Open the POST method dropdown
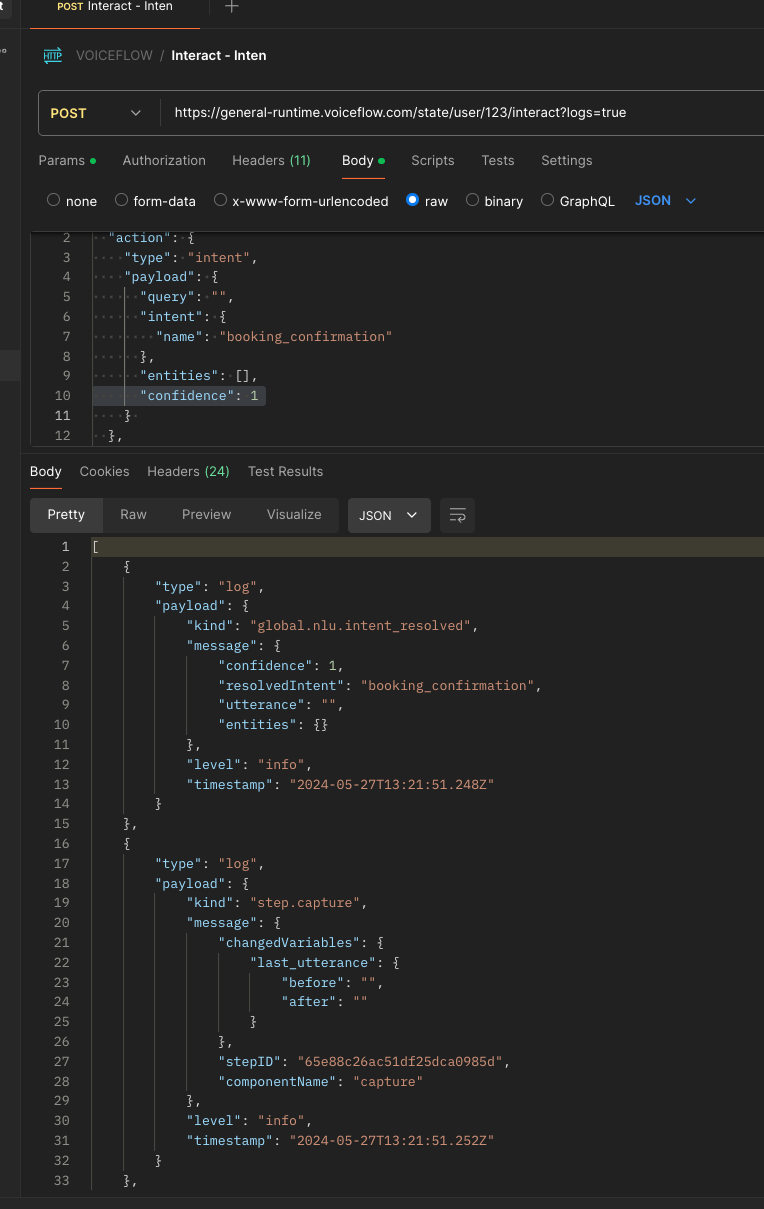The image size is (764, 1209). pos(98,113)
